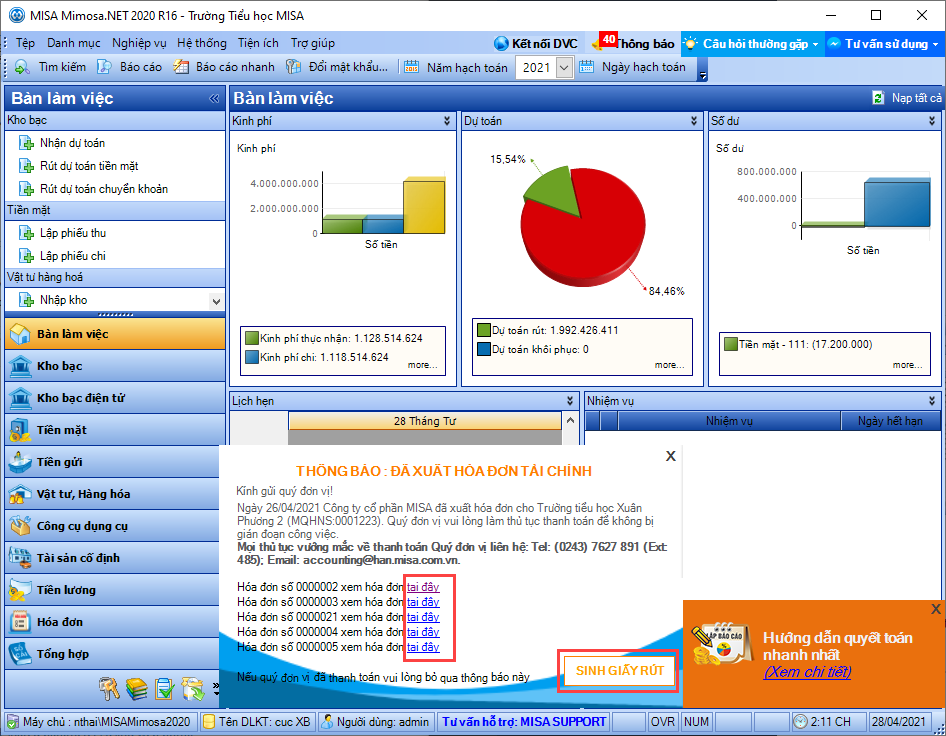Switch to Hóa đơn module

112,622
